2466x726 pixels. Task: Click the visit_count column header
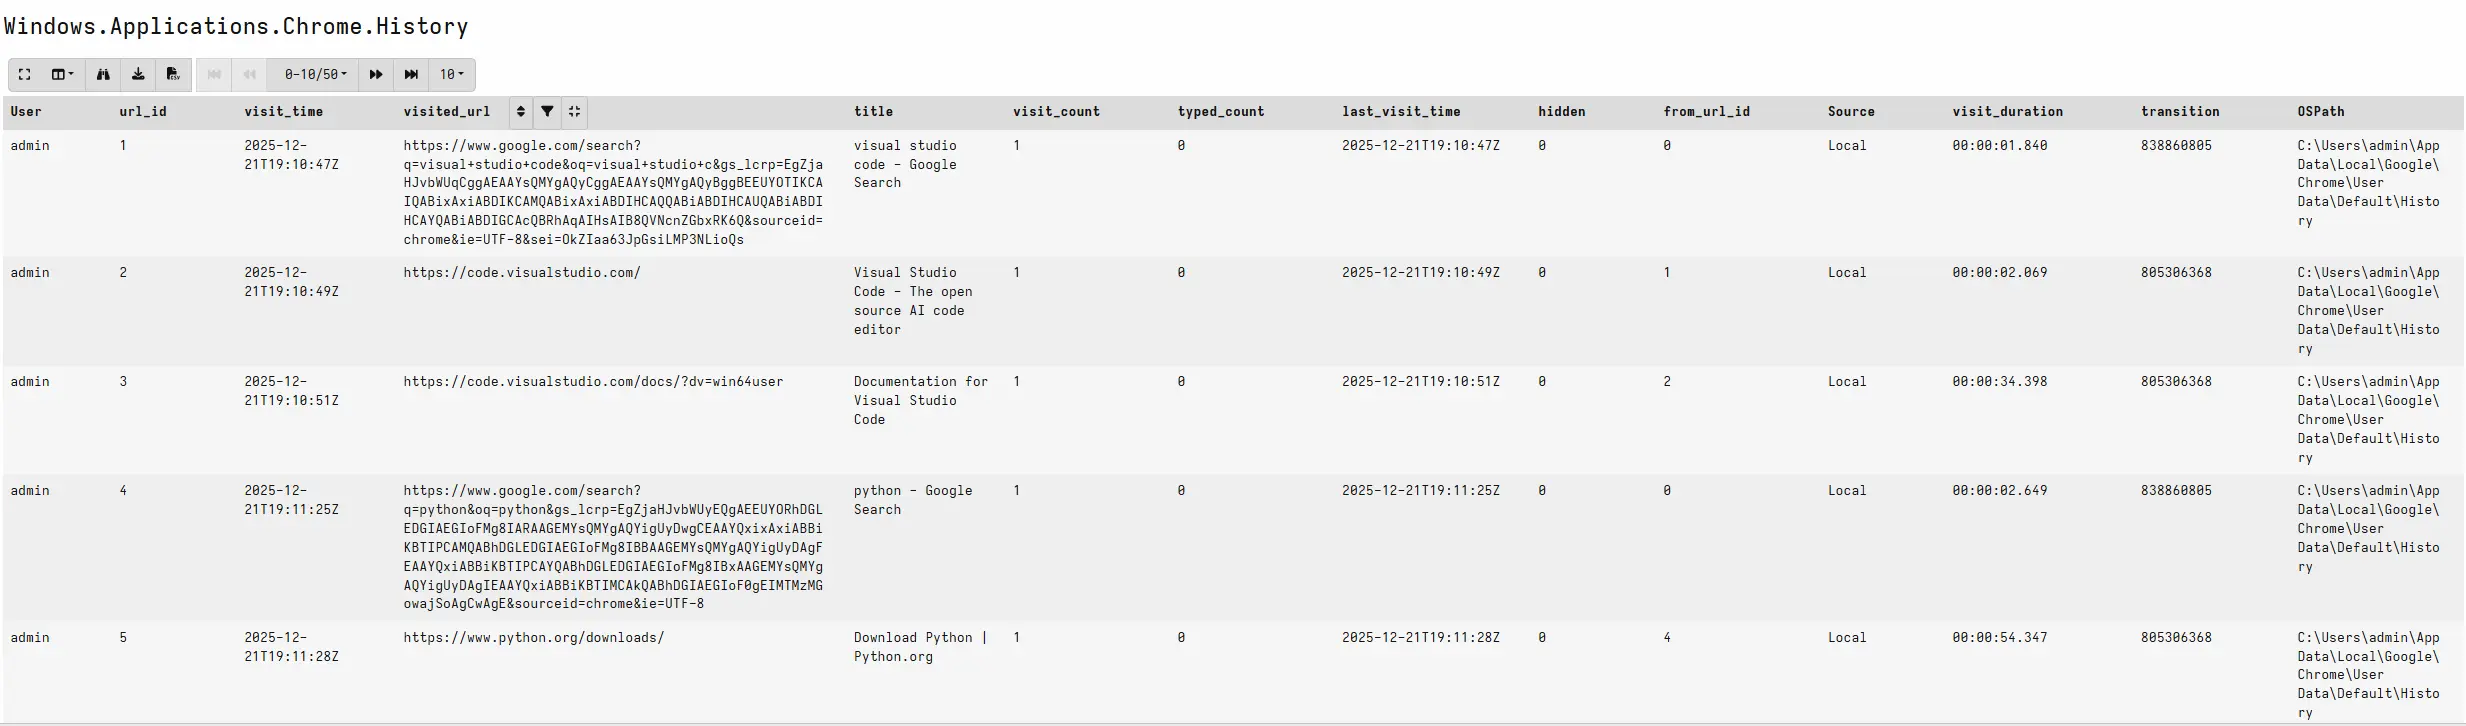tap(1056, 112)
